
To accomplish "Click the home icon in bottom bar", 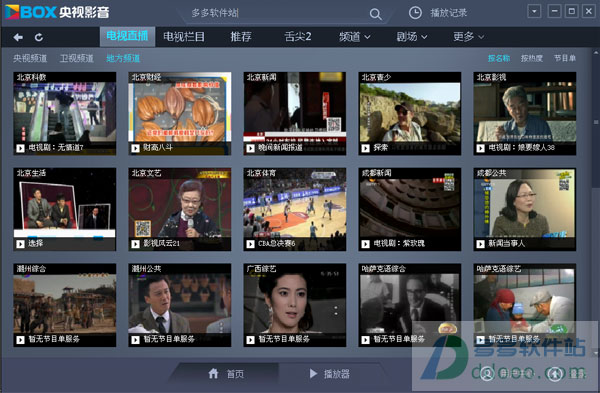I will click(x=214, y=373).
